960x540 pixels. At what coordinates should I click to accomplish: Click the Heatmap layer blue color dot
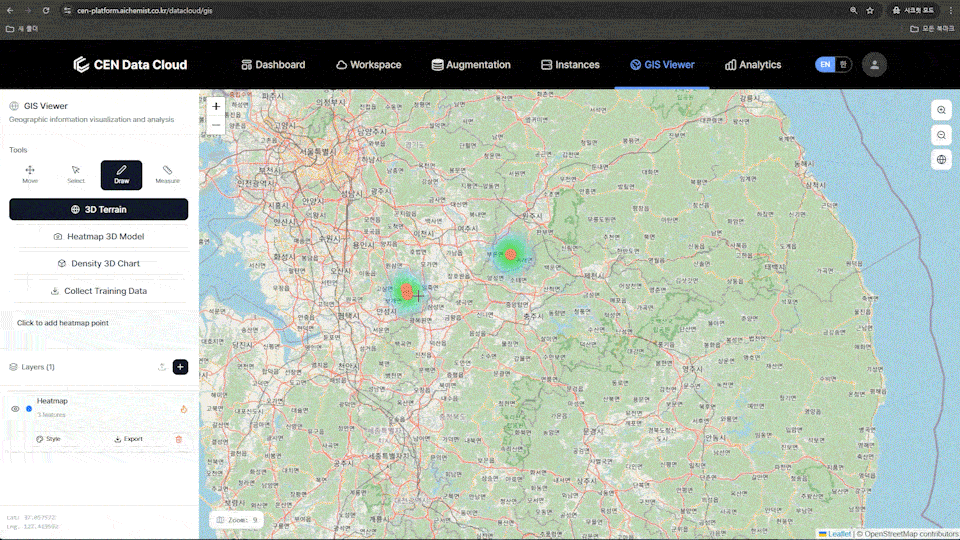tap(29, 409)
